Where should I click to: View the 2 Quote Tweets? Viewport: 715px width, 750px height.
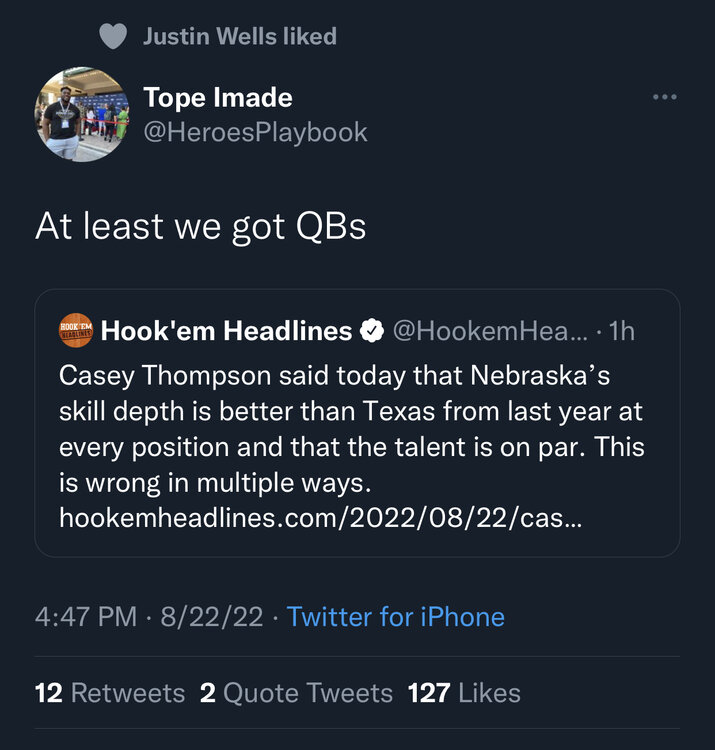coord(296,693)
